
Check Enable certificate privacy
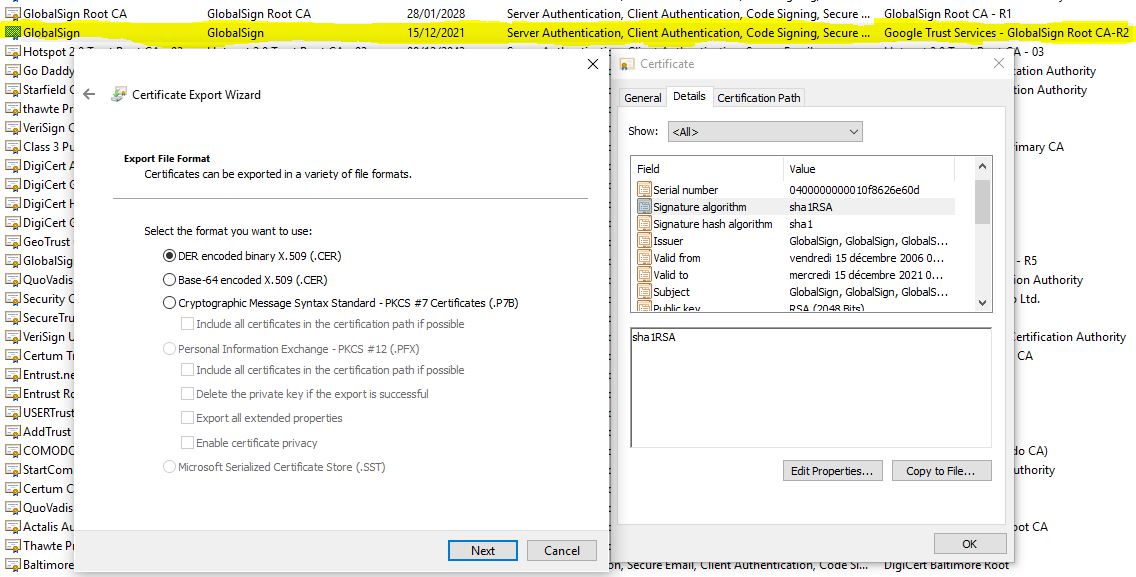coord(188,443)
